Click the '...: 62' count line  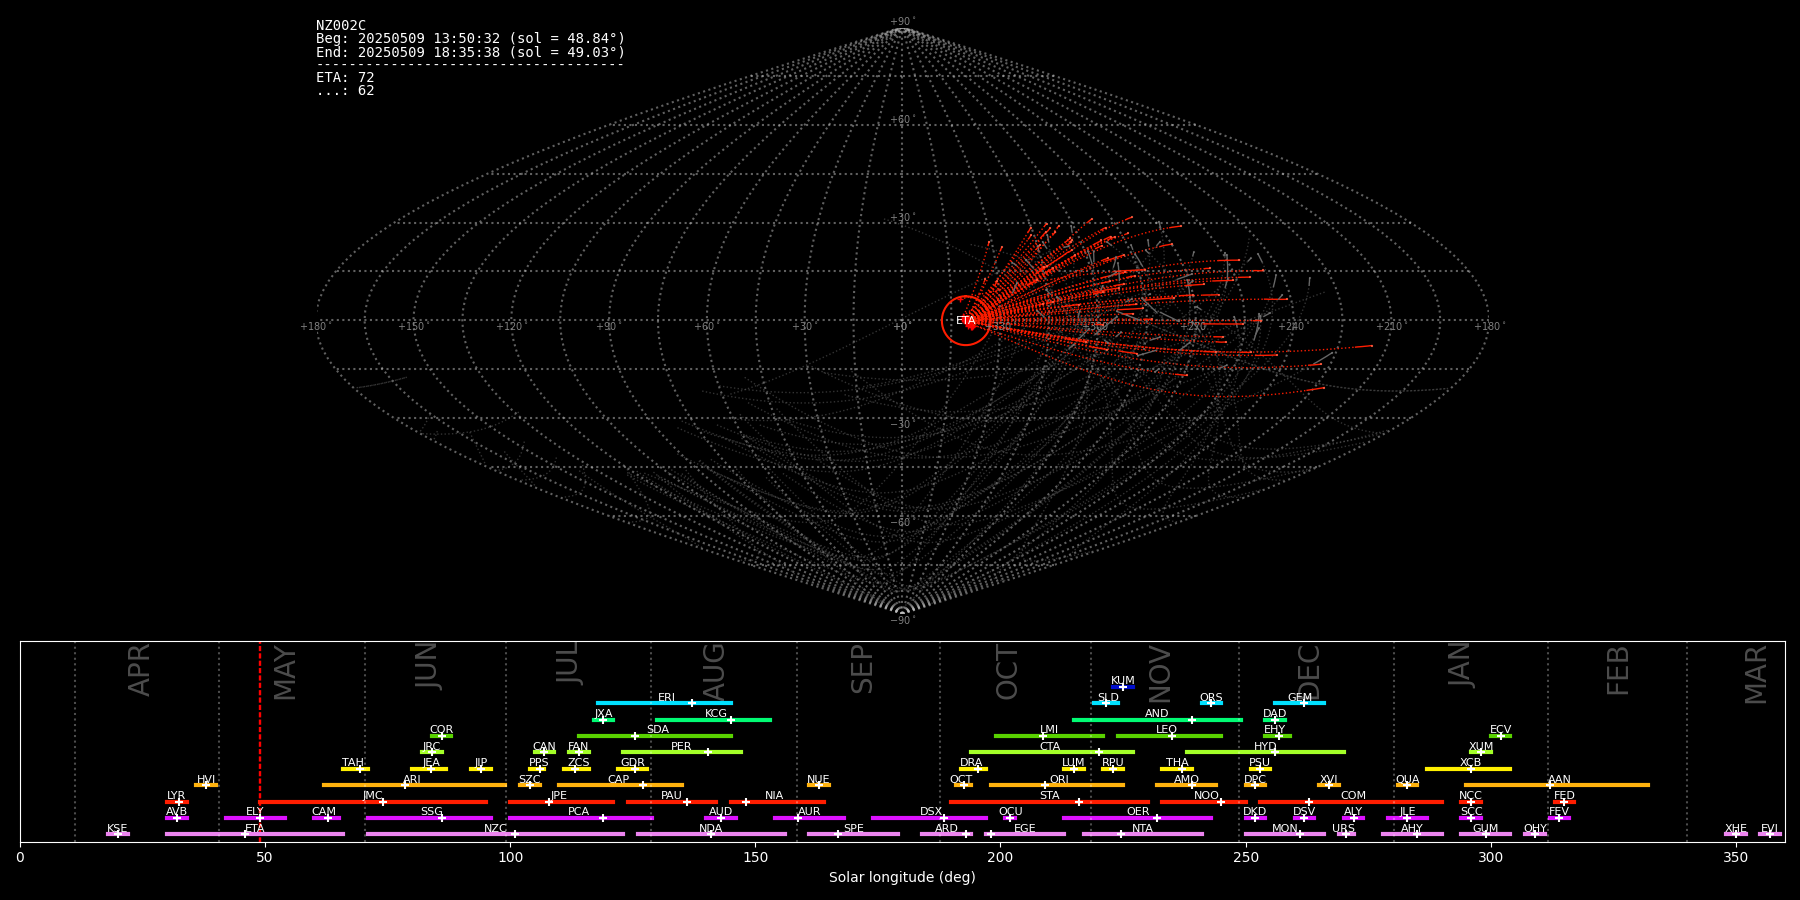pos(345,91)
